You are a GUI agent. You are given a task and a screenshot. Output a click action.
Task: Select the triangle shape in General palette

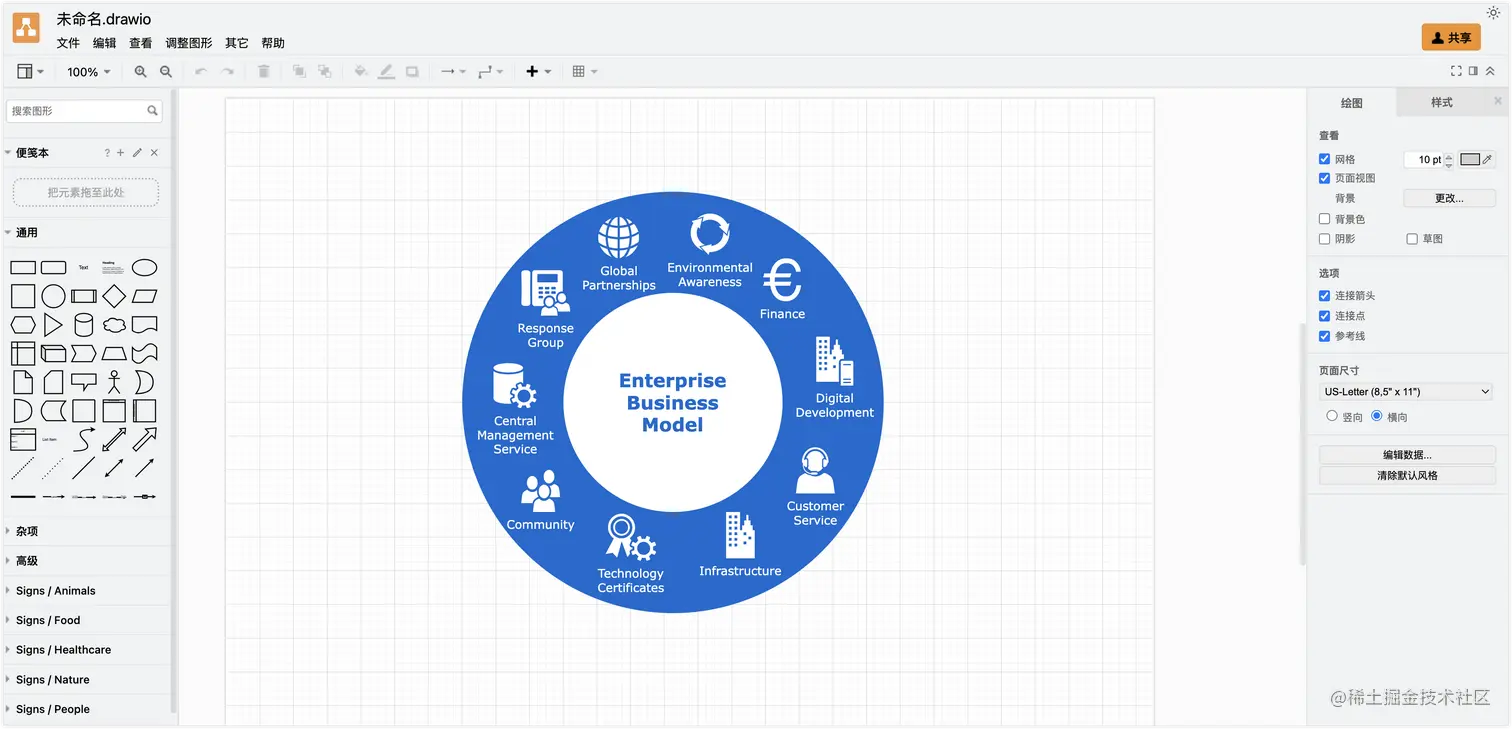(x=53, y=325)
